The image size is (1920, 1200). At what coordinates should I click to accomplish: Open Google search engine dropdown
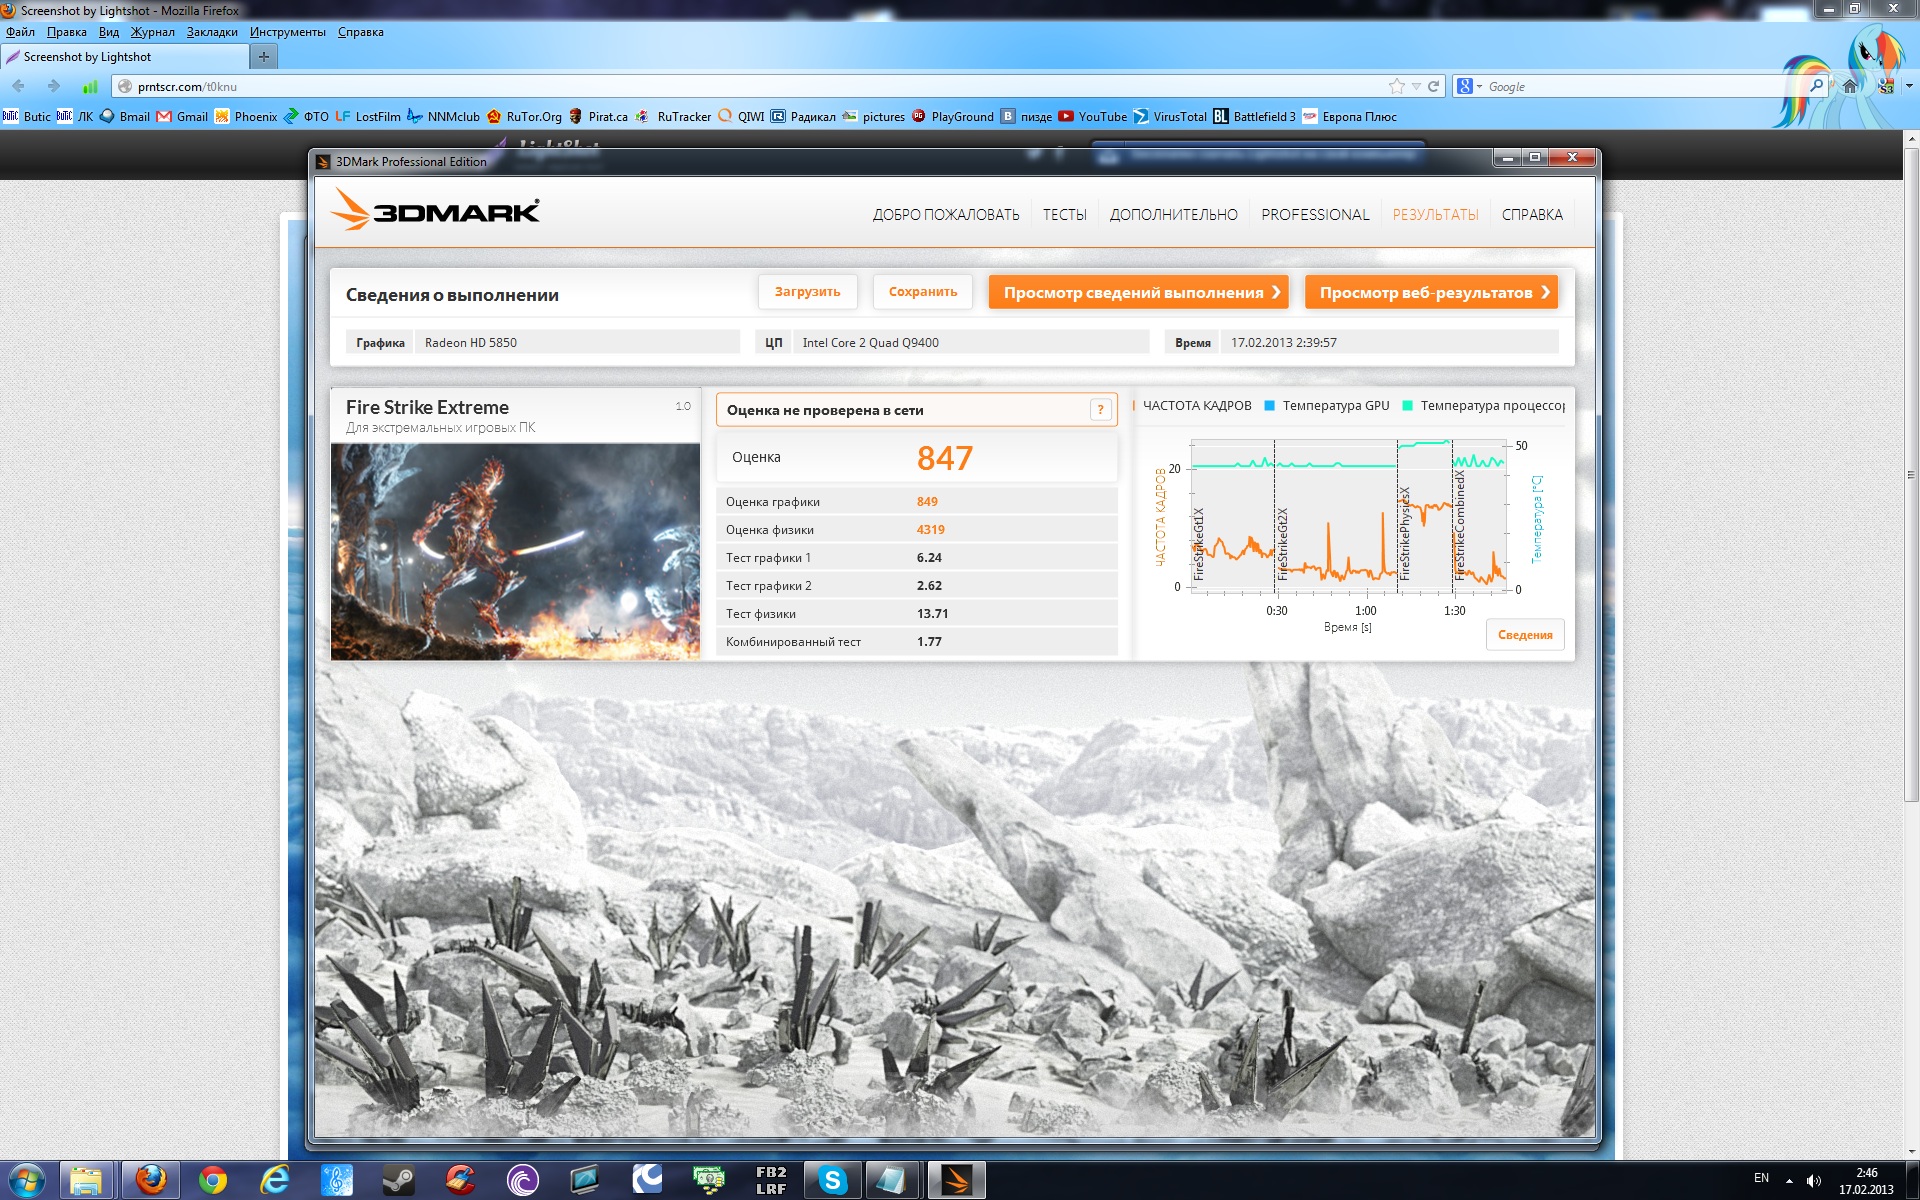point(1469,86)
